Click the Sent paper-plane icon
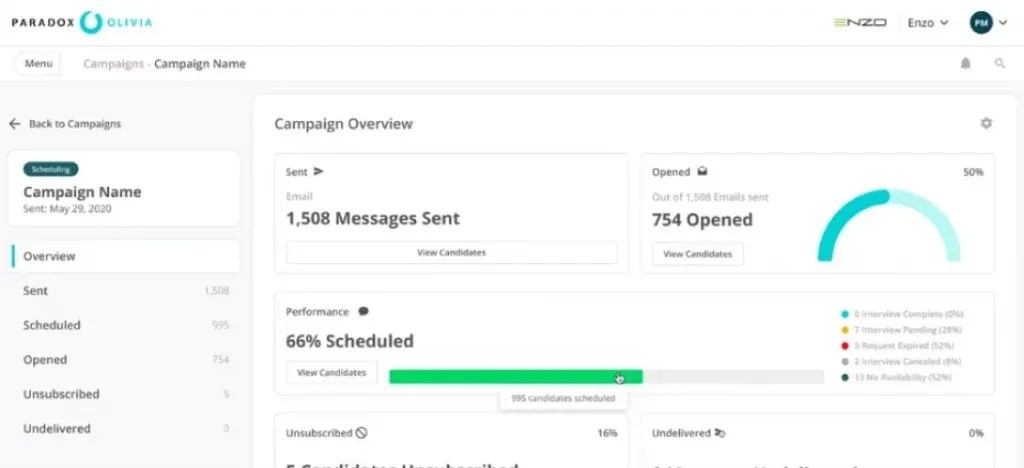This screenshot has width=1024, height=468. [x=319, y=172]
